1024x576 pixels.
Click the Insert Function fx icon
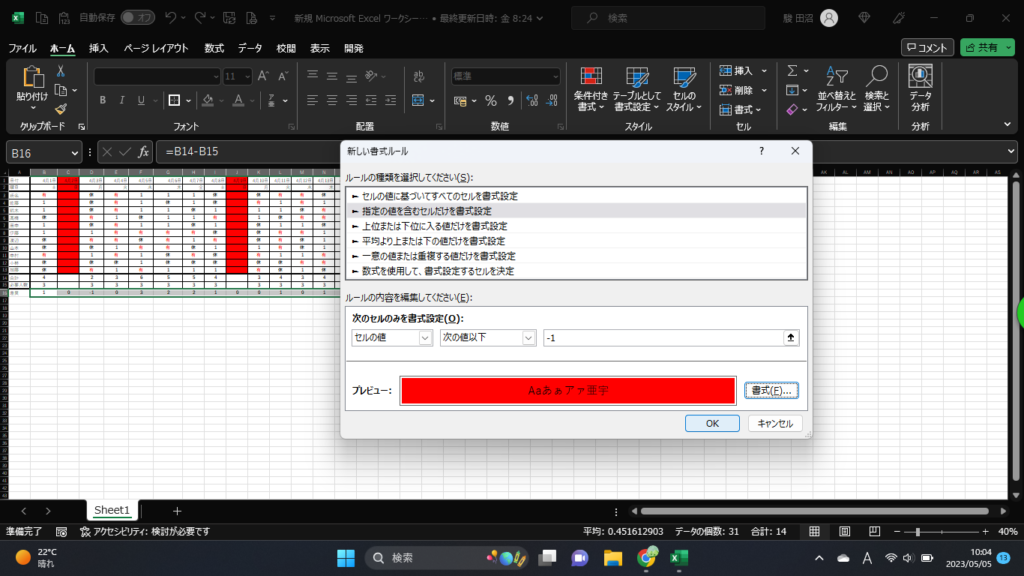143,152
